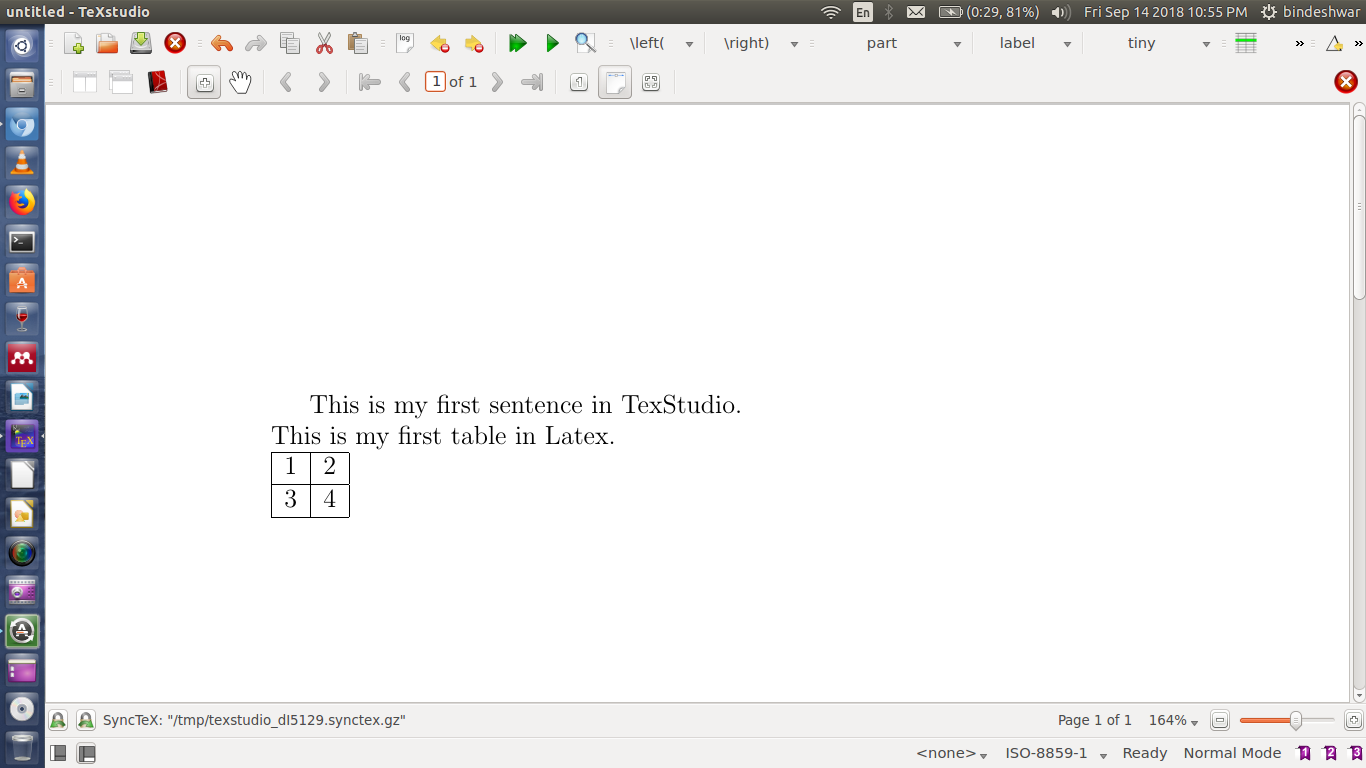Viewport: 1366px width, 768px height.
Task: Toggle fit-to-width view in PDF viewer
Action: click(615, 82)
